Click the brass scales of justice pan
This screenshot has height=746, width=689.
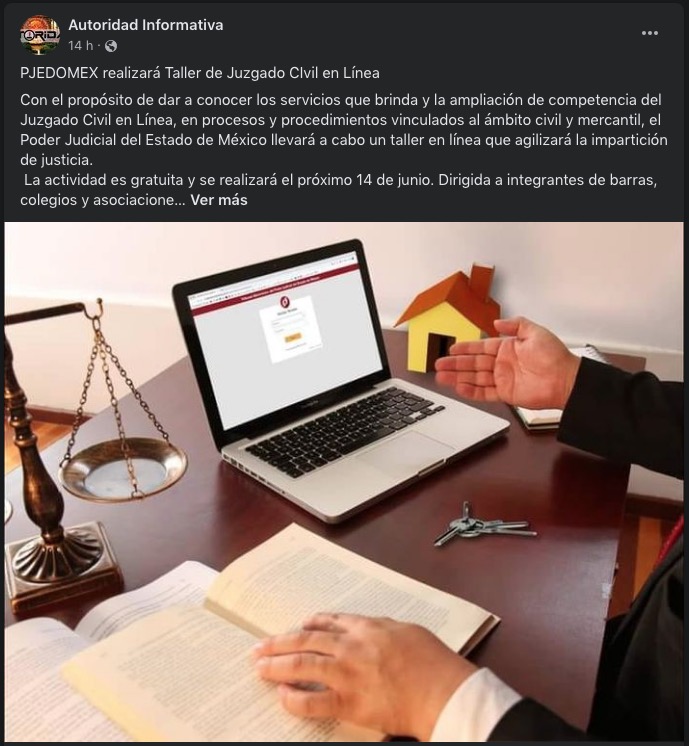(124, 469)
